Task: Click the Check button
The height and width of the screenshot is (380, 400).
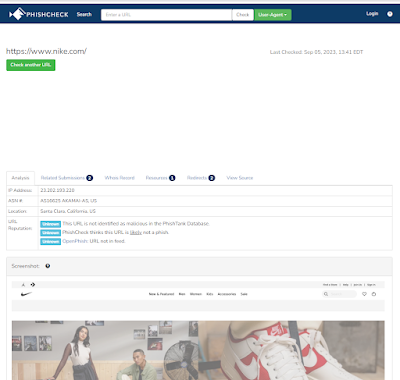Action: pyautogui.click(x=243, y=15)
